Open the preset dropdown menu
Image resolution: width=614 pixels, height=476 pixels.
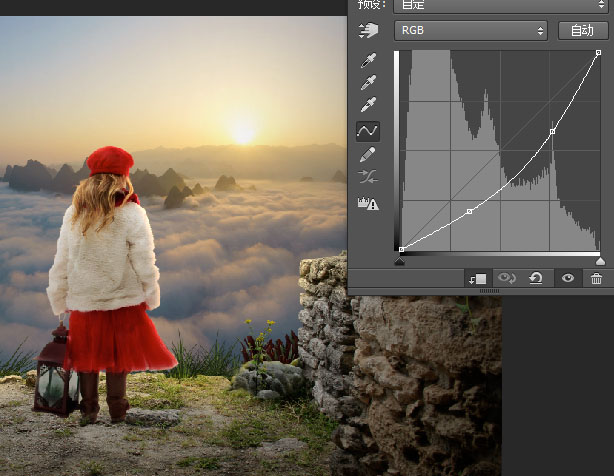pos(501,5)
